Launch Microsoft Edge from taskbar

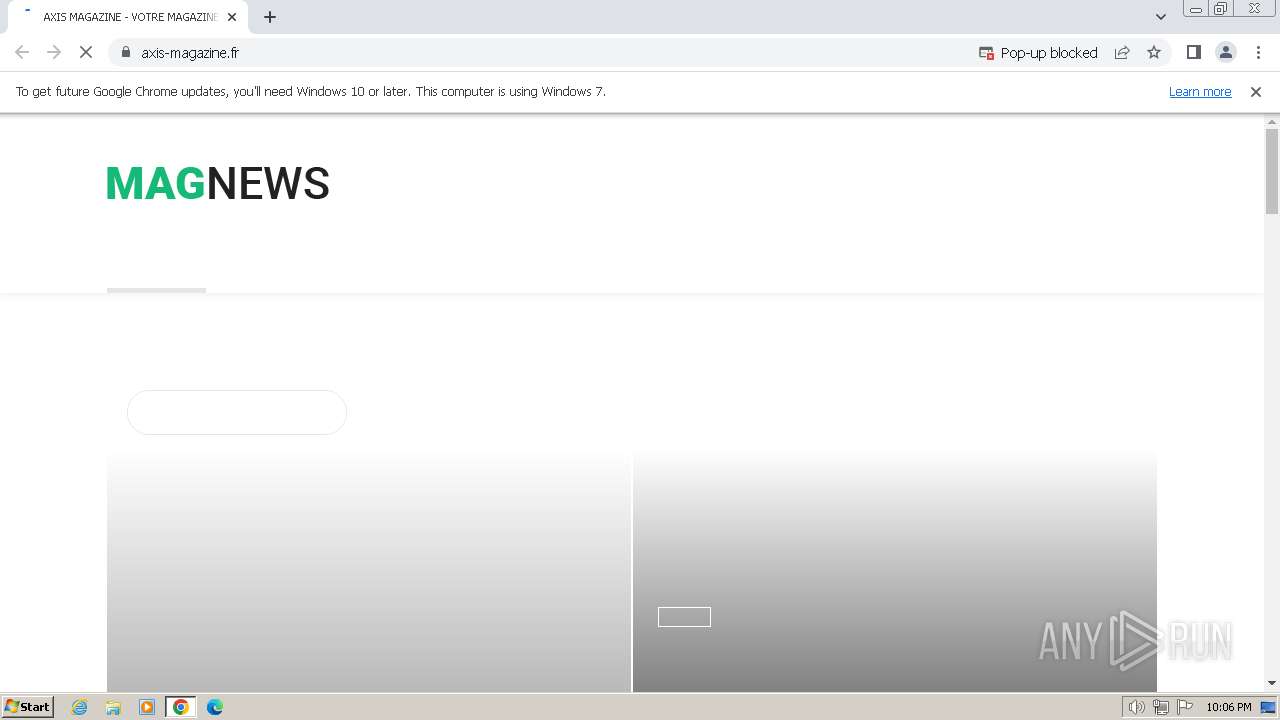pos(215,707)
